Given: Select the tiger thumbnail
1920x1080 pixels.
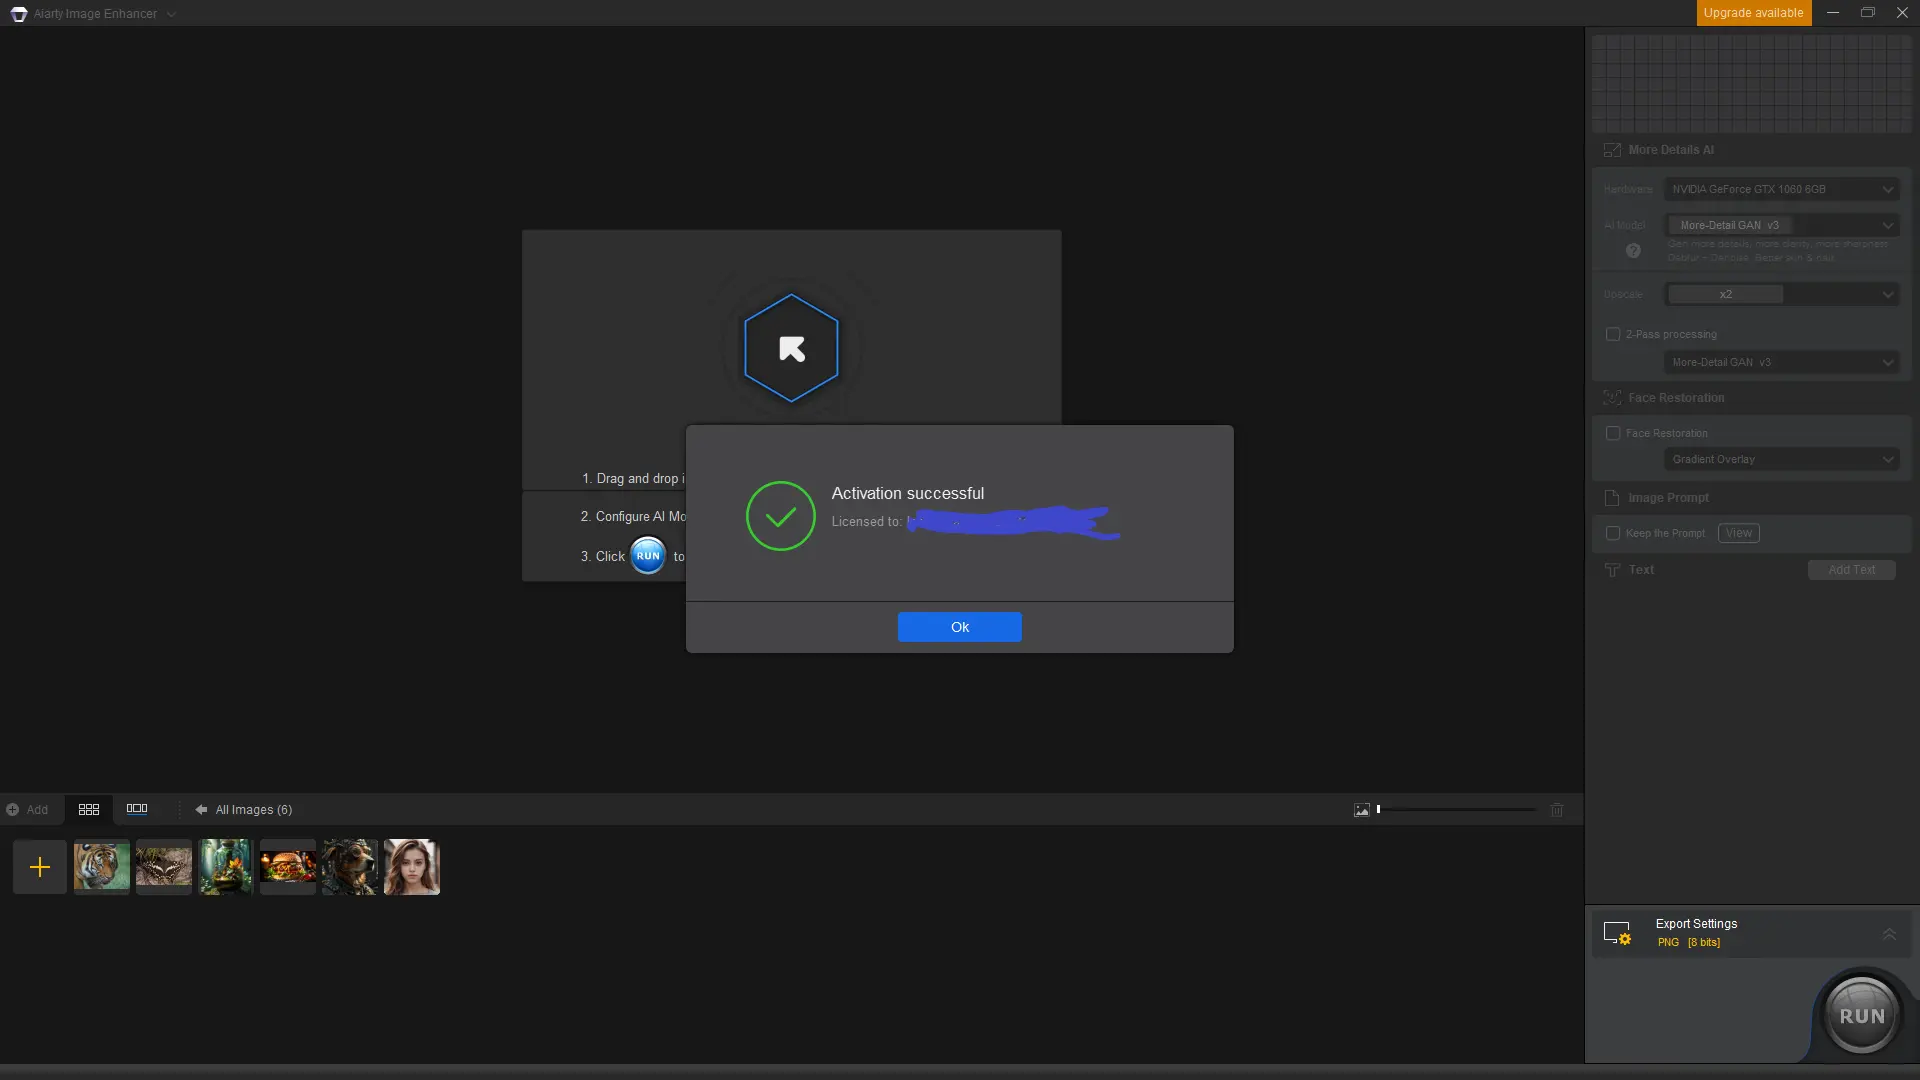Looking at the screenshot, I should click(x=102, y=867).
